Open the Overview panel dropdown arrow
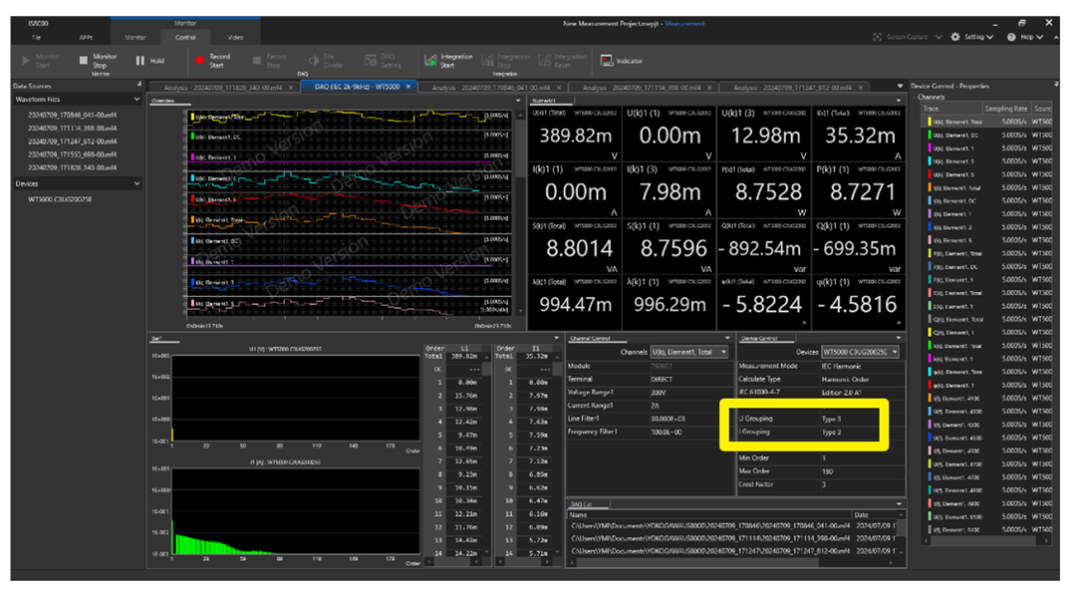The width and height of the screenshot is (1080, 592). (x=519, y=101)
